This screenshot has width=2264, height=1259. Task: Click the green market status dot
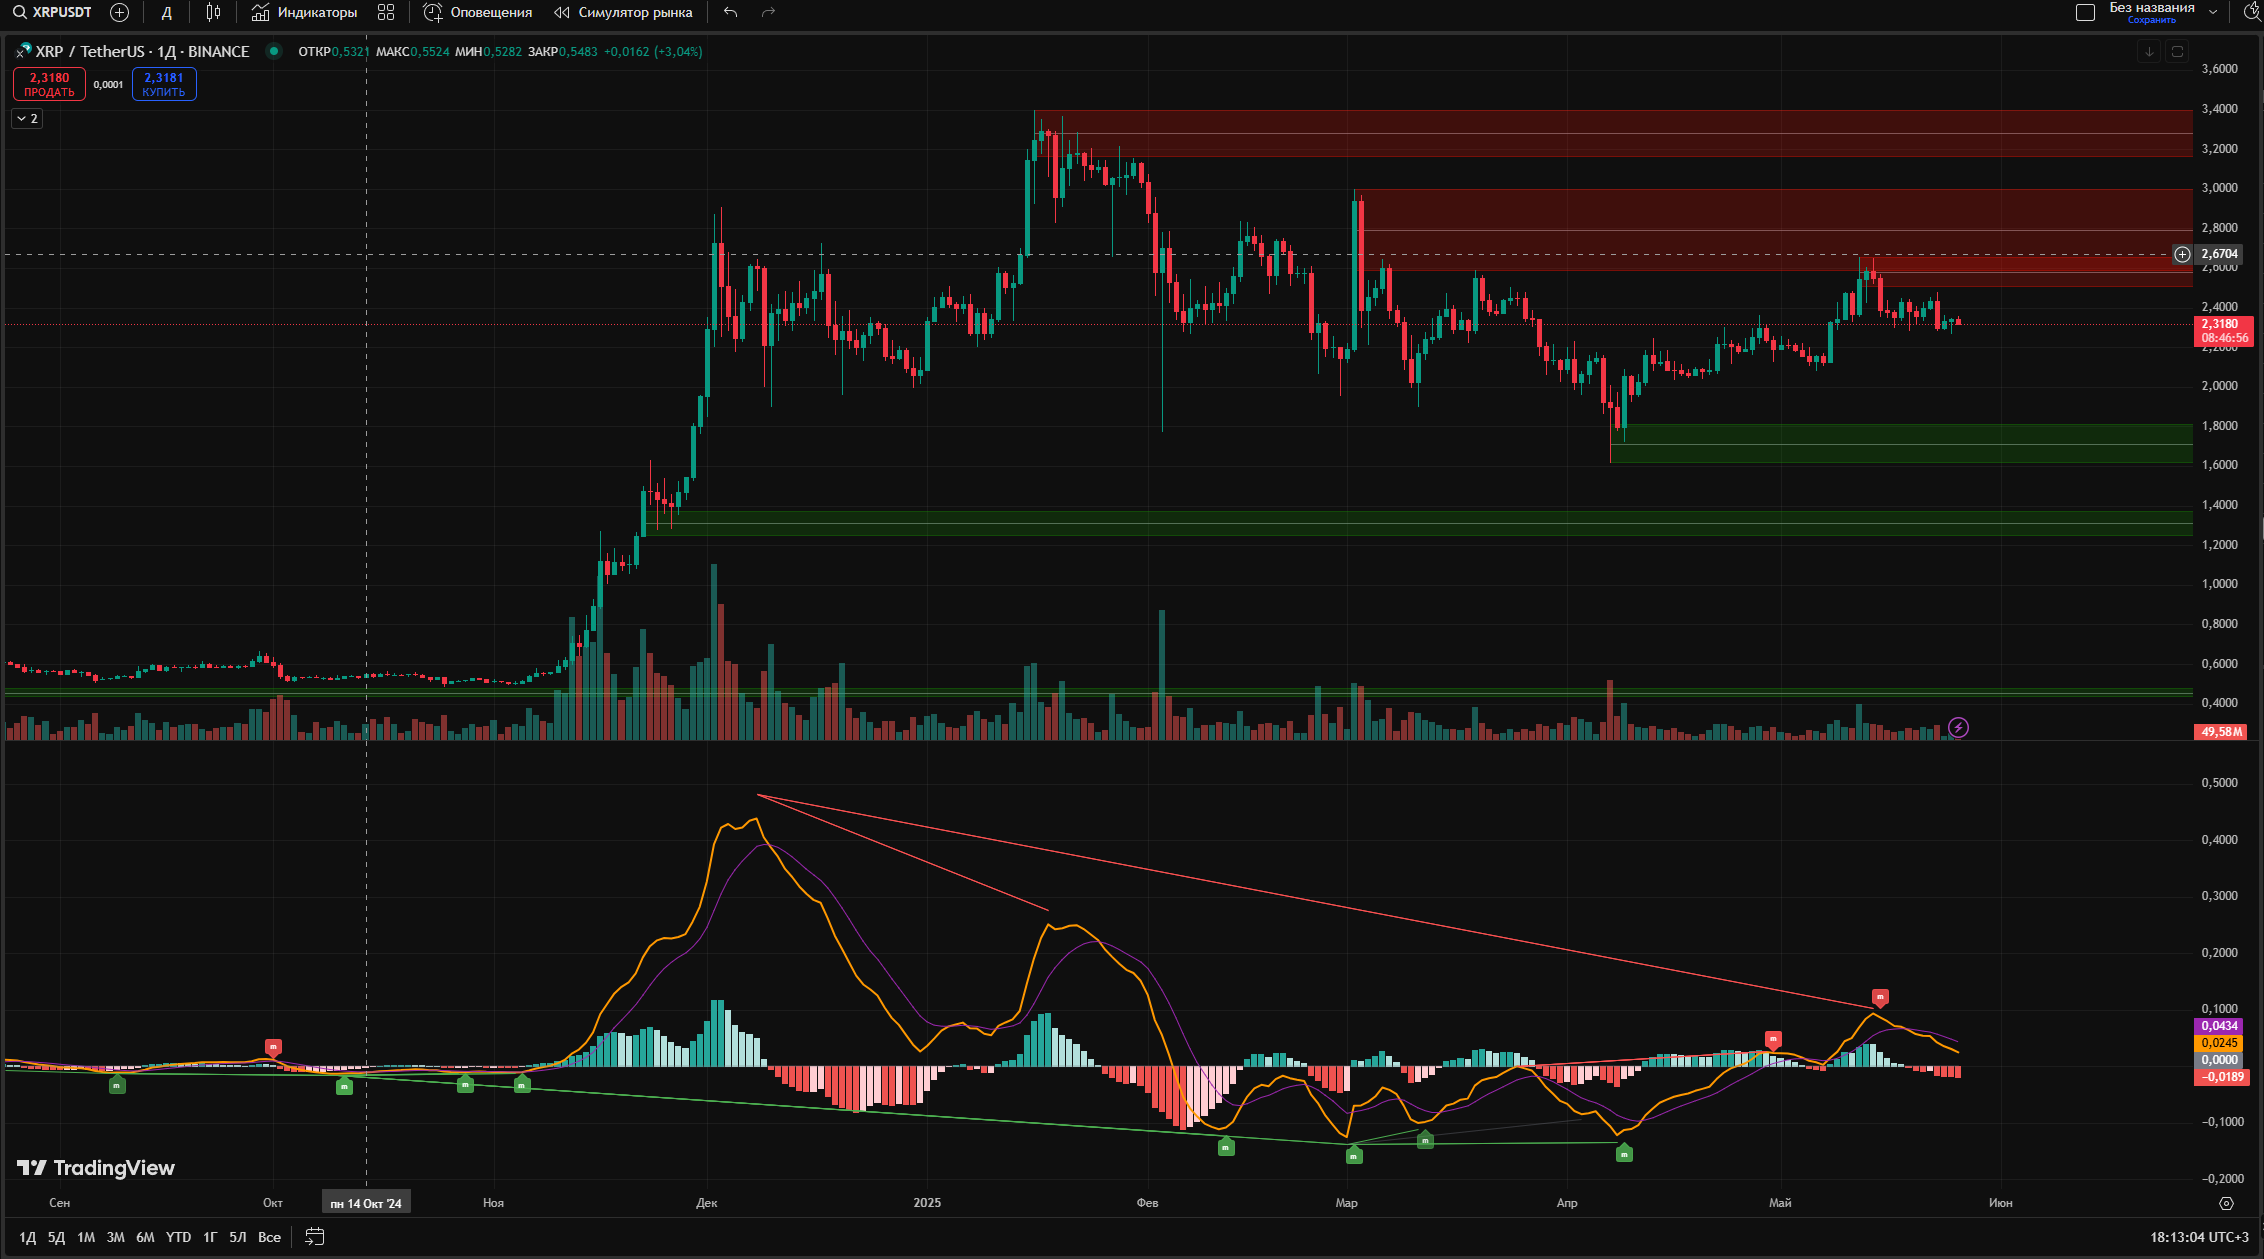pos(273,52)
